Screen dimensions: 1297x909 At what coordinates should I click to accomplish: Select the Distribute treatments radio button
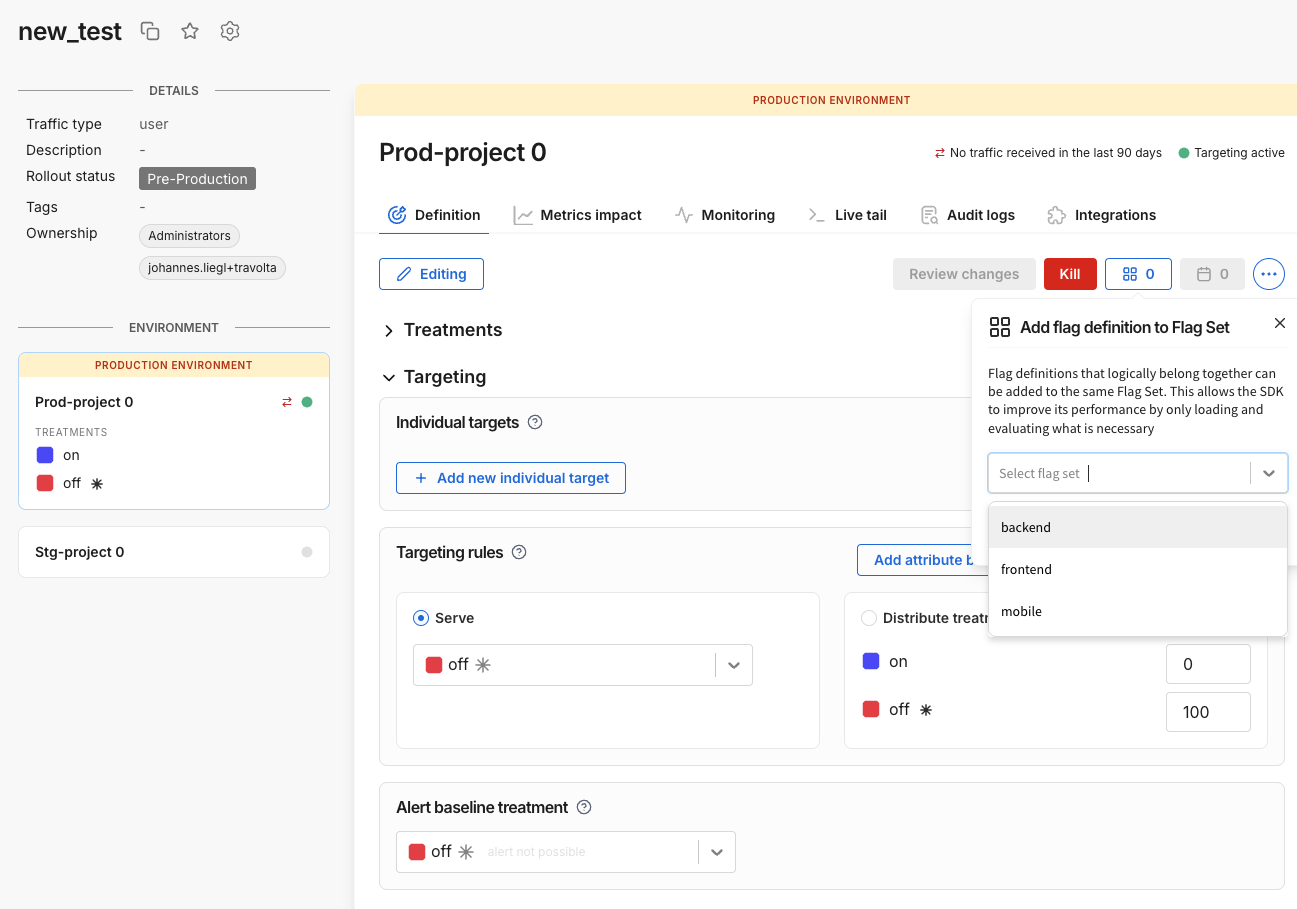[x=869, y=618]
